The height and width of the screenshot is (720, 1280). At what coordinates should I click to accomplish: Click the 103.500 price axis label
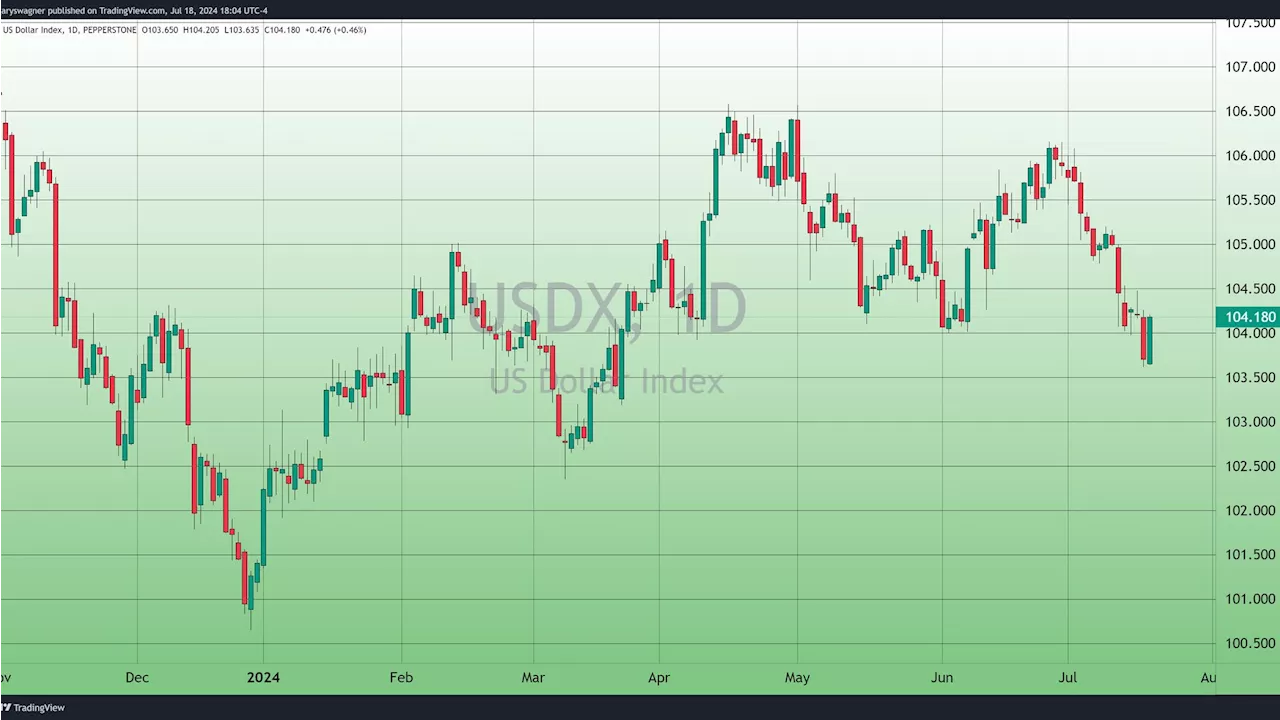(x=1250, y=377)
